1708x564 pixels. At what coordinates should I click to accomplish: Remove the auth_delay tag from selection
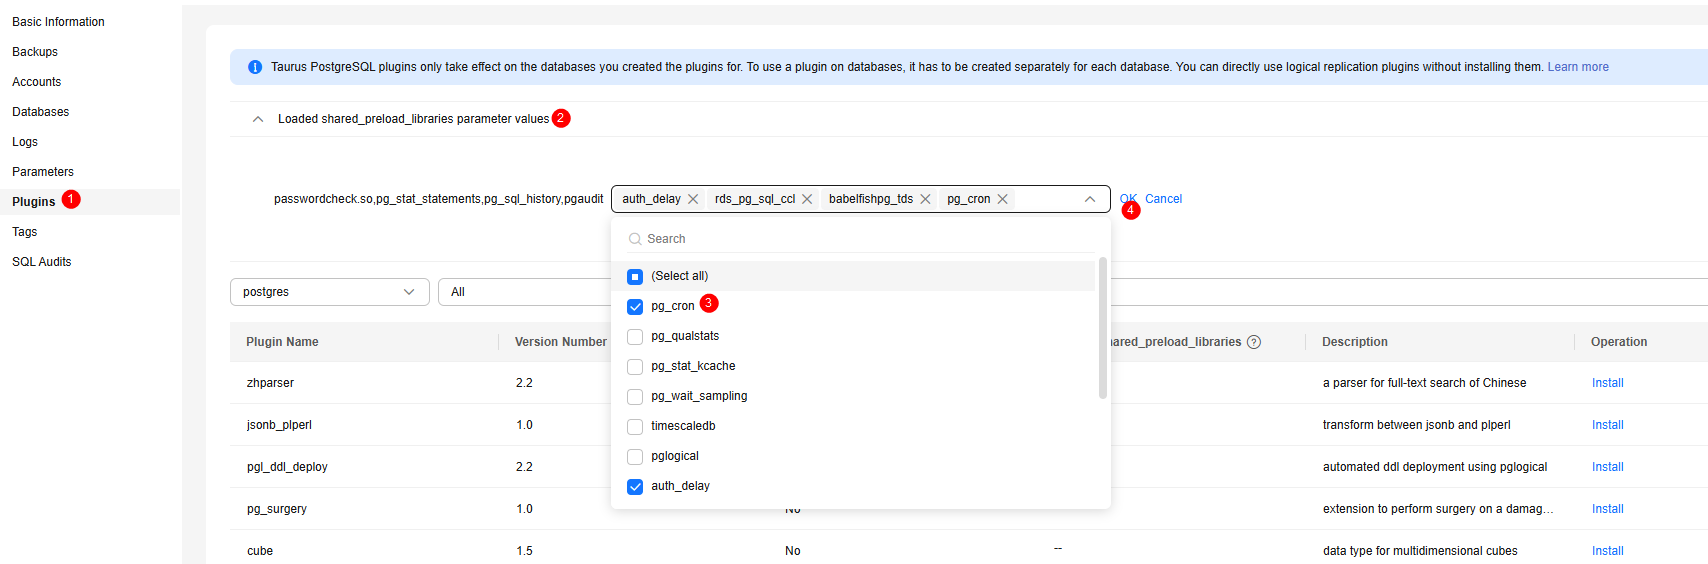692,199
